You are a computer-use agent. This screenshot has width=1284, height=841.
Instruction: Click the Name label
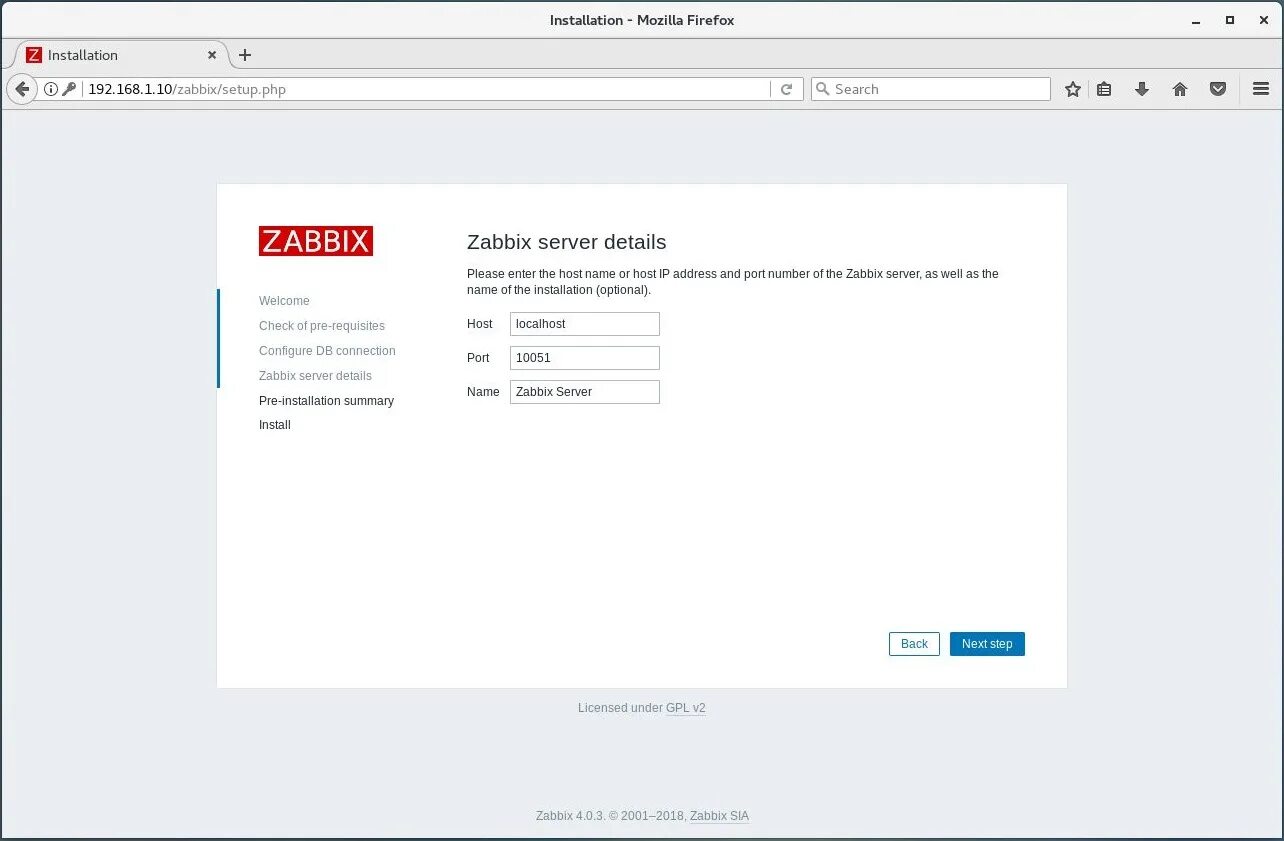(x=483, y=392)
